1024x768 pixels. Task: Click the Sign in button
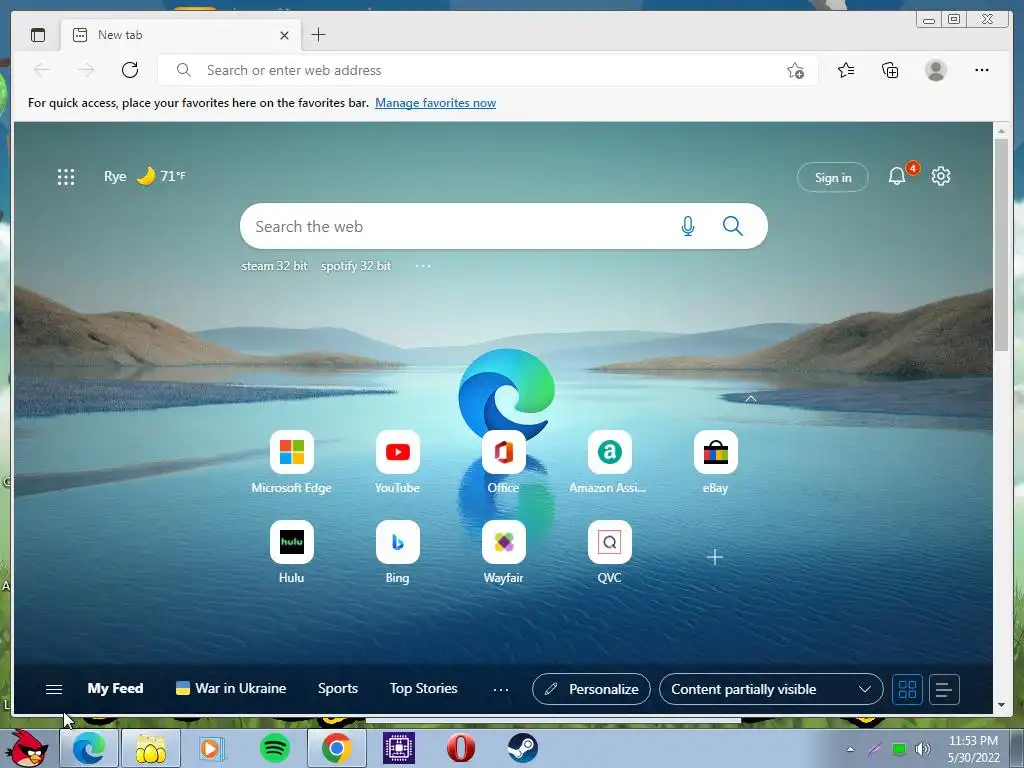833,177
